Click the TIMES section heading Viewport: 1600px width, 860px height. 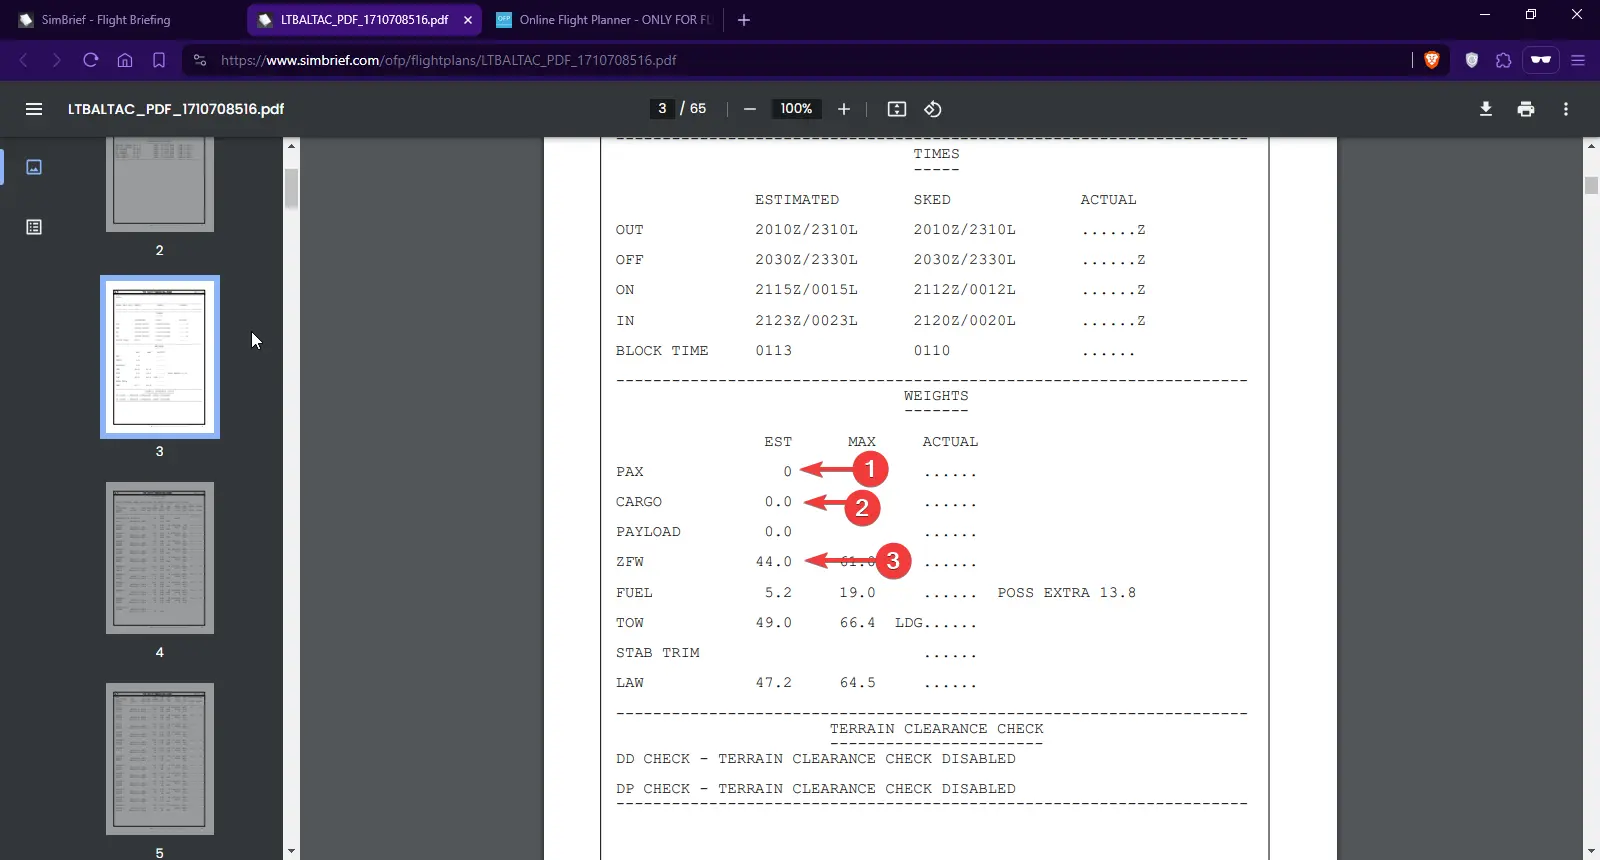click(x=936, y=154)
